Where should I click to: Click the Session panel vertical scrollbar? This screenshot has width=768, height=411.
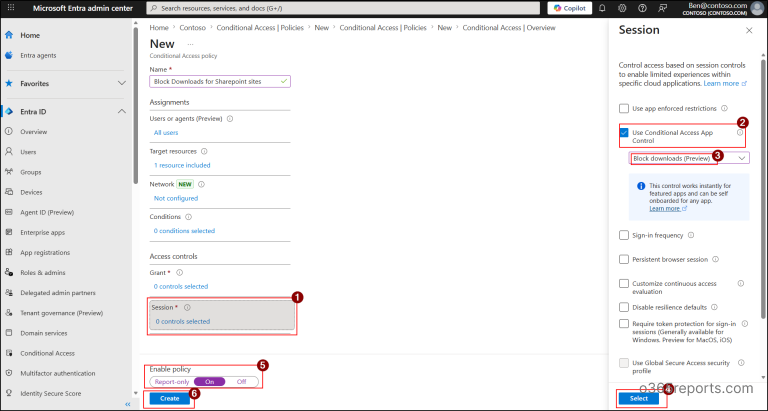(x=763, y=189)
